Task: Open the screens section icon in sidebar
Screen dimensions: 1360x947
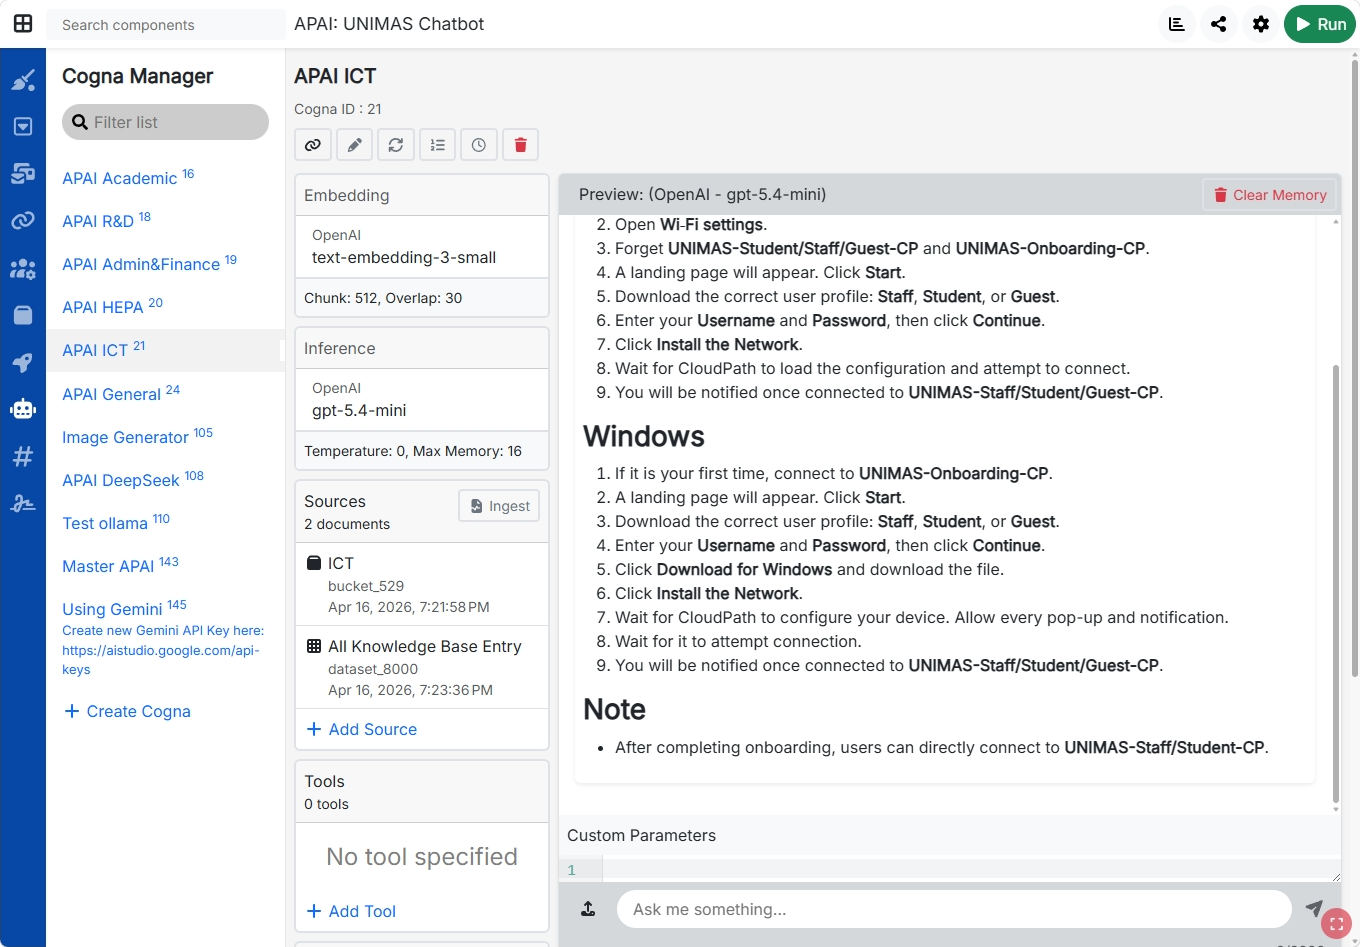Action: (23, 173)
